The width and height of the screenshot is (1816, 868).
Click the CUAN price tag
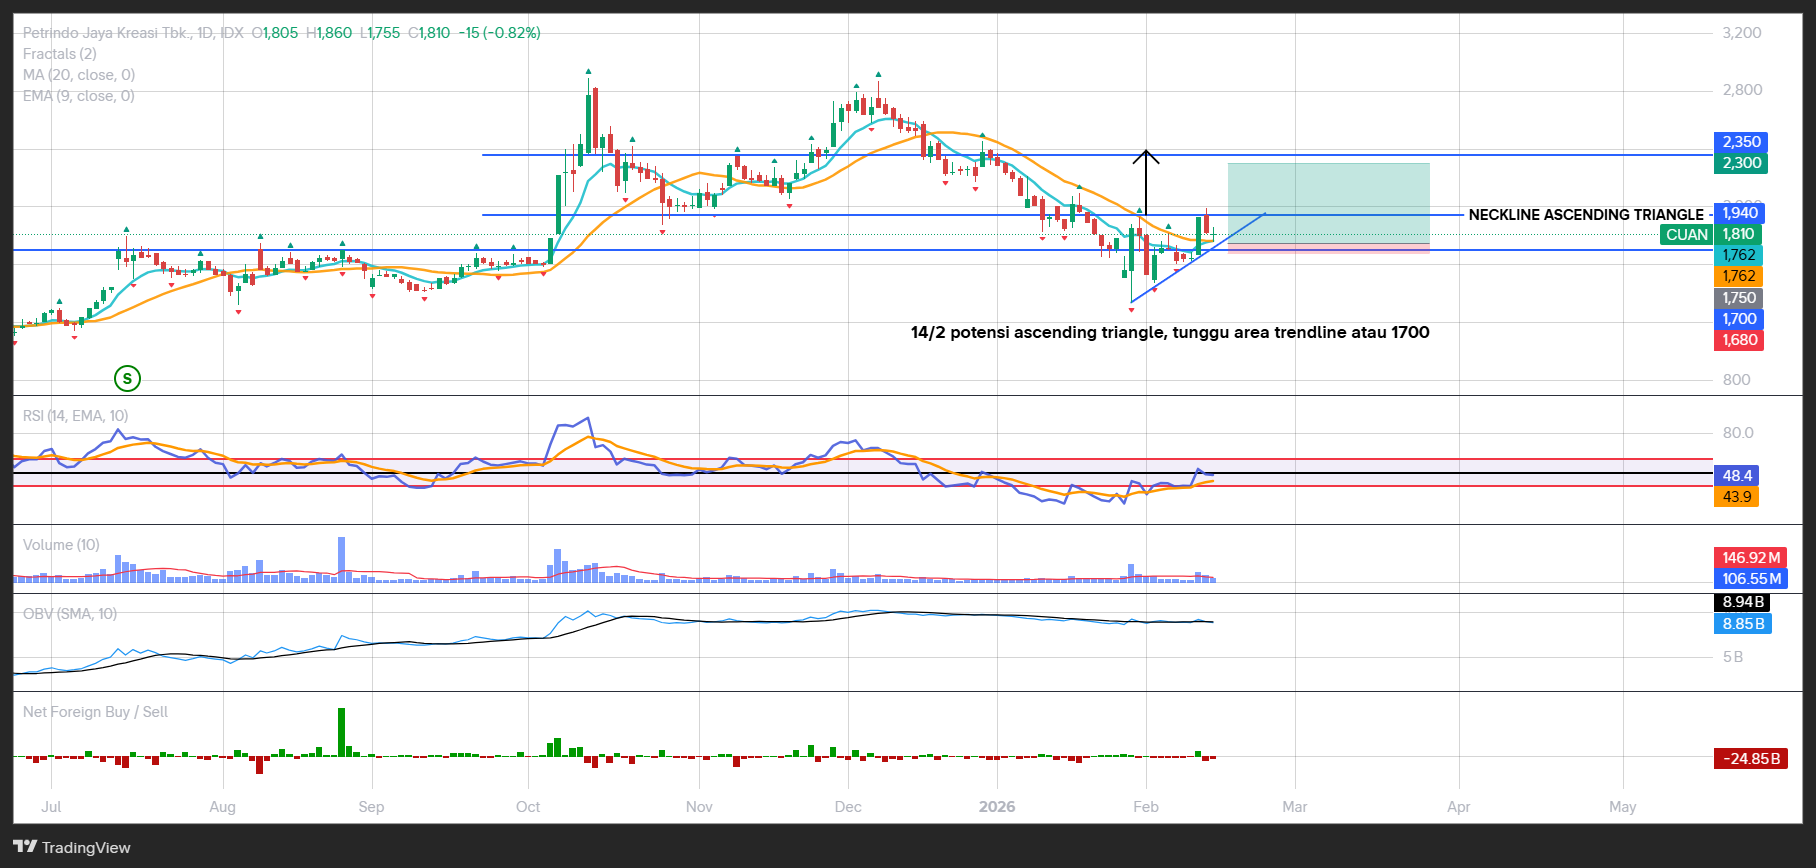tap(1686, 235)
